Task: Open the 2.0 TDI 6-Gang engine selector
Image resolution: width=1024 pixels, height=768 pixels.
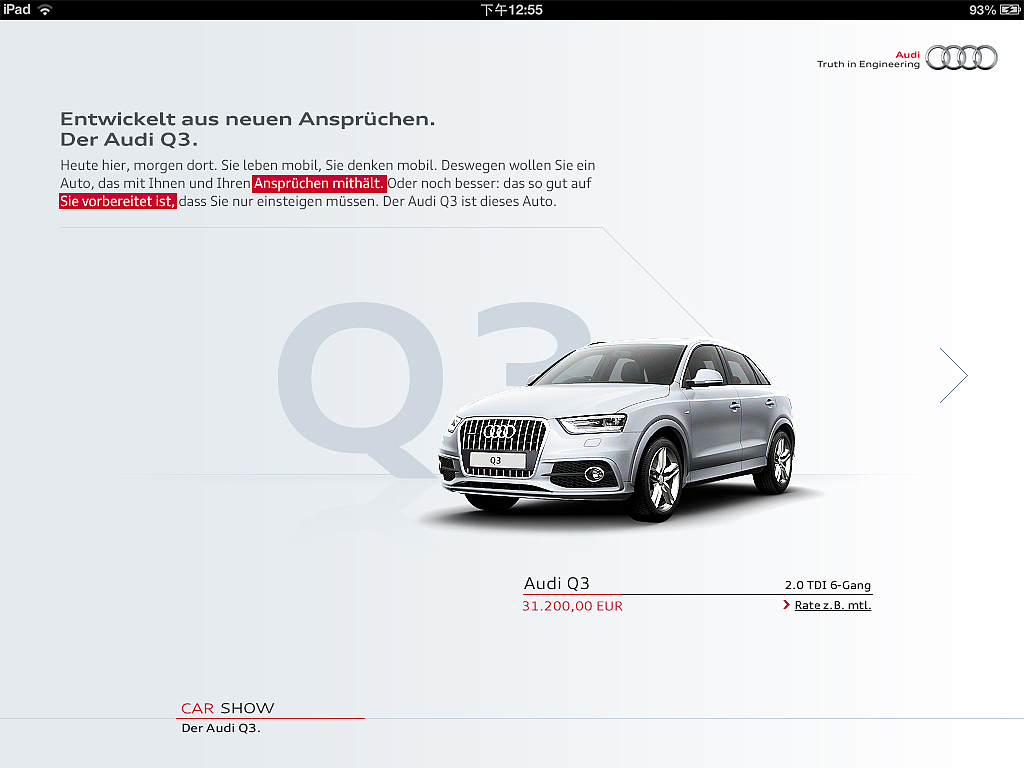Action: [x=828, y=585]
